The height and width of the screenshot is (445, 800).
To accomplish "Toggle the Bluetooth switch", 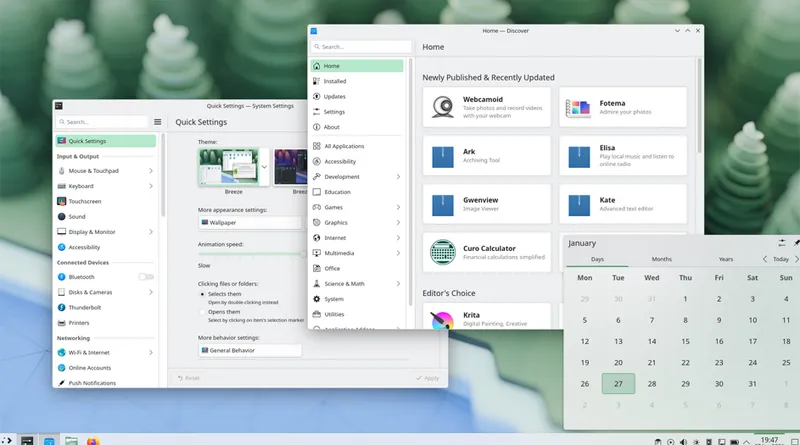I will [146, 277].
